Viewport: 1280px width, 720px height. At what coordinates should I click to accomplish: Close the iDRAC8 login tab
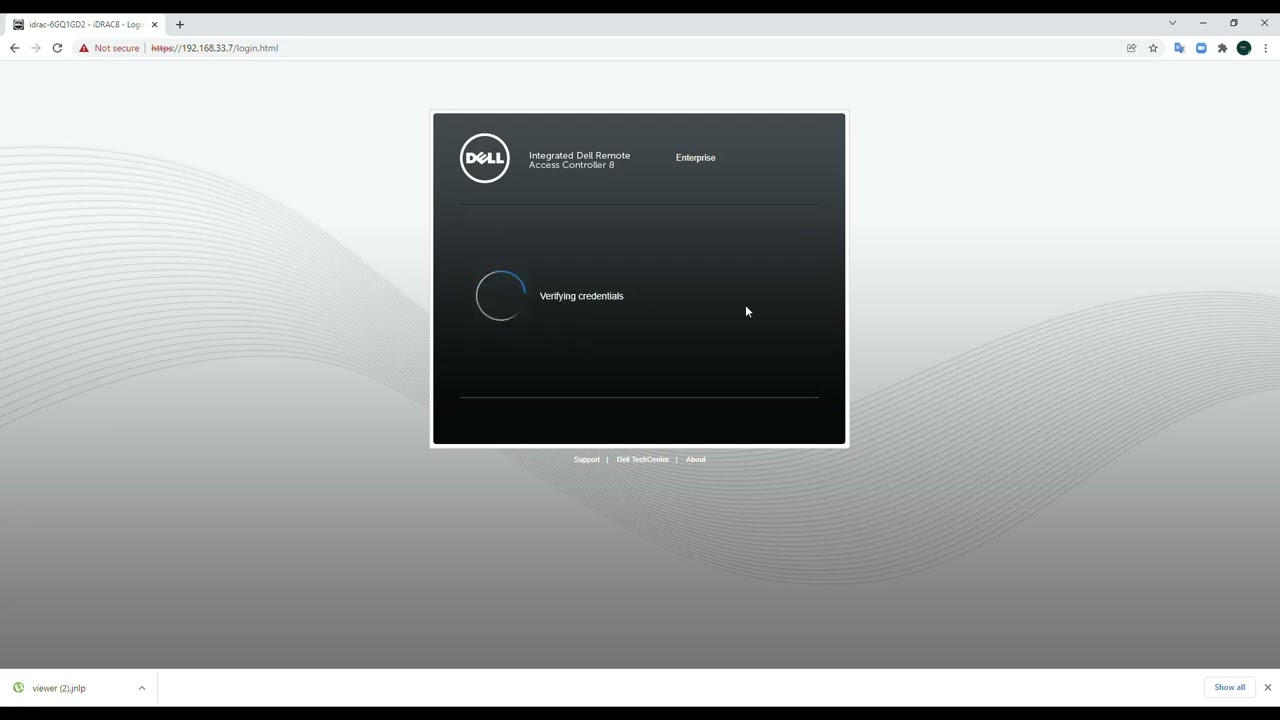tap(154, 24)
